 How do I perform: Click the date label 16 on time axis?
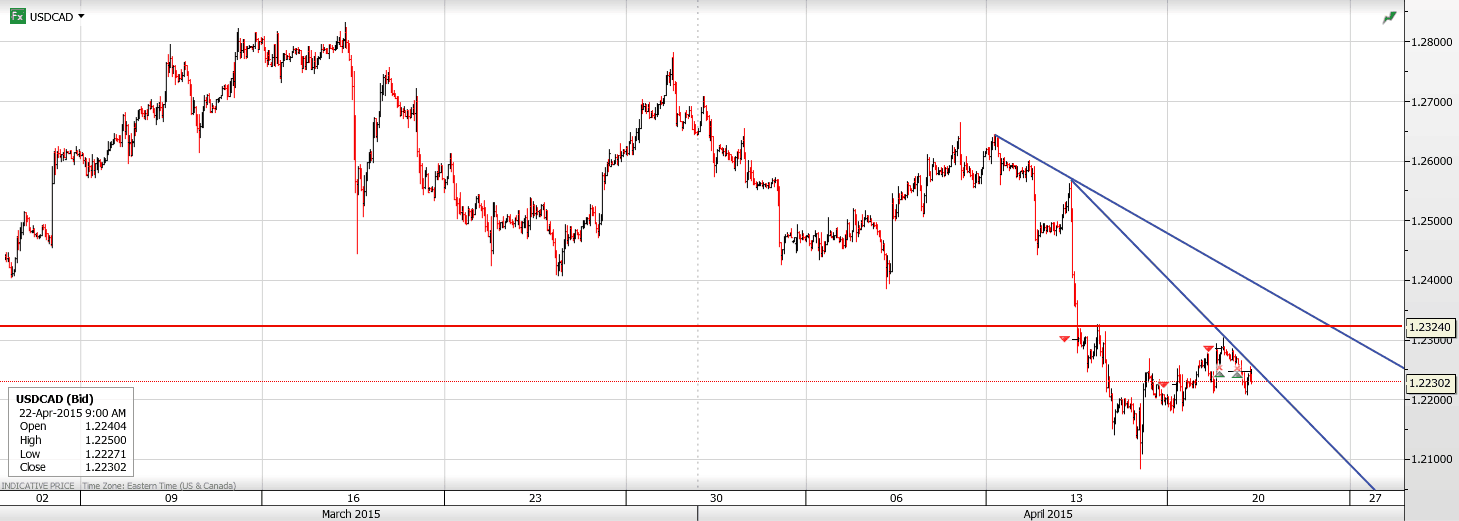(x=353, y=498)
